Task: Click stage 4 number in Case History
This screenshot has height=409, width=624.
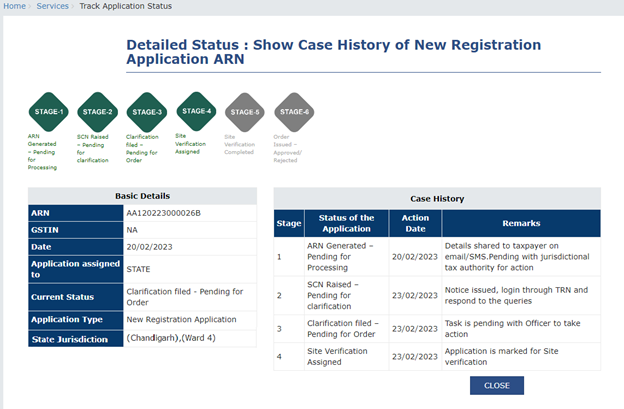Action: [280, 356]
